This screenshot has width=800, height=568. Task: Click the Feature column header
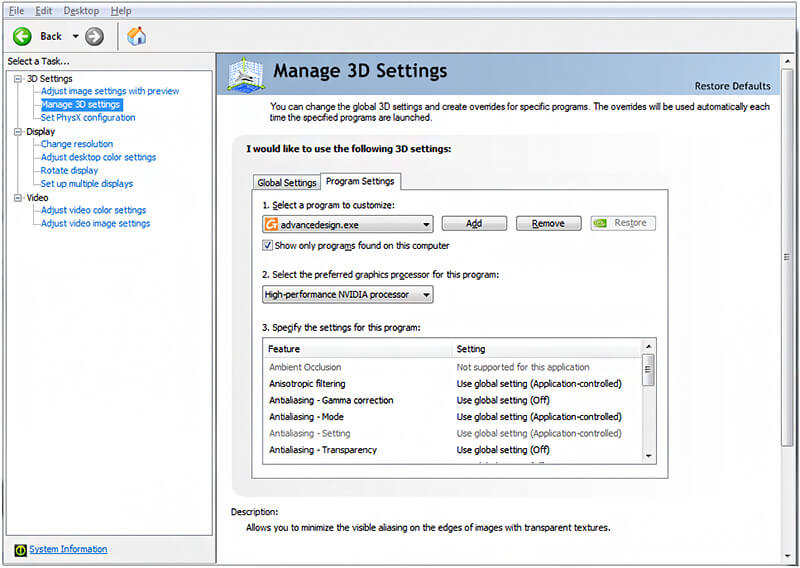359,349
